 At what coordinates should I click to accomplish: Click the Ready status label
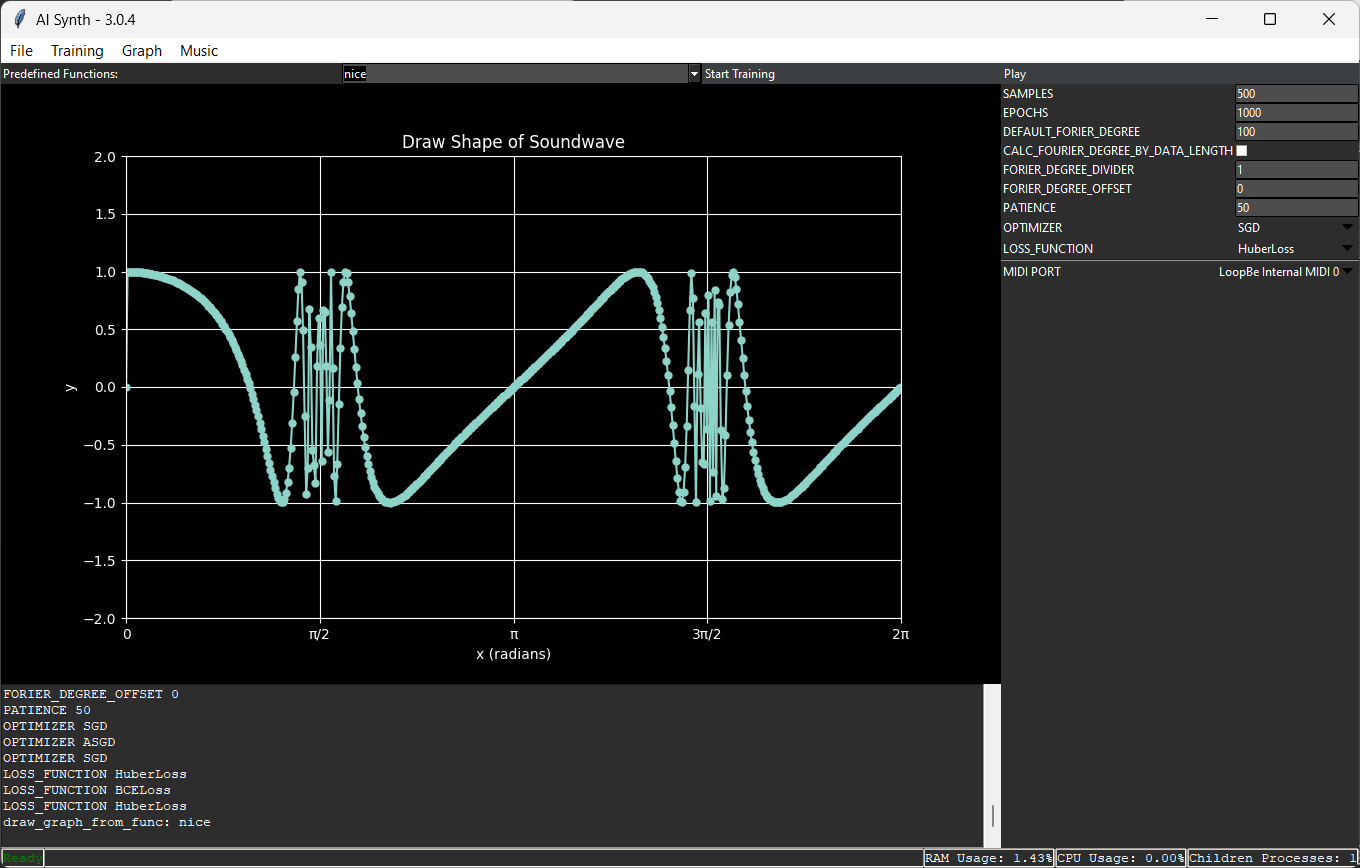point(23,858)
